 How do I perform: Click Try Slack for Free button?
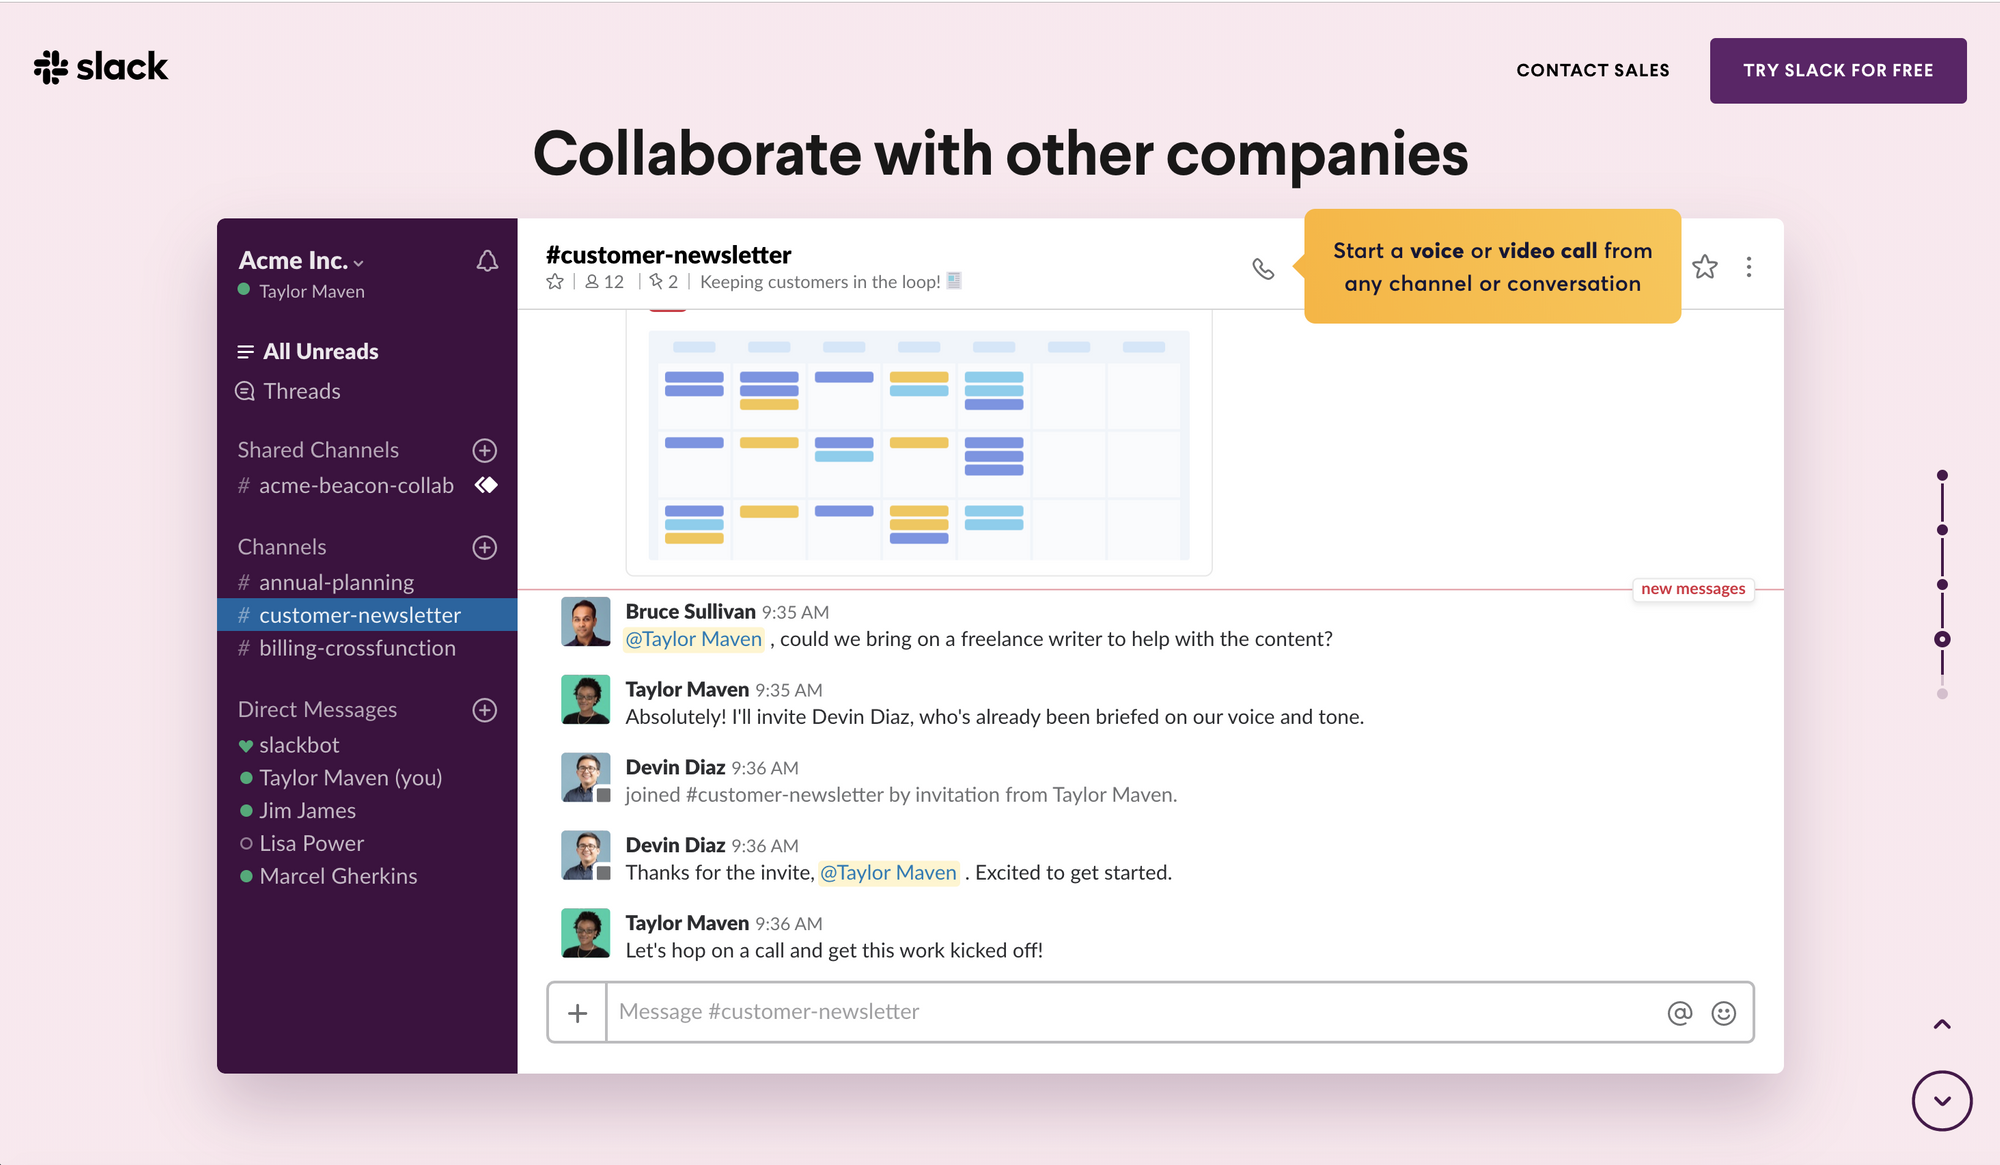pos(1838,70)
